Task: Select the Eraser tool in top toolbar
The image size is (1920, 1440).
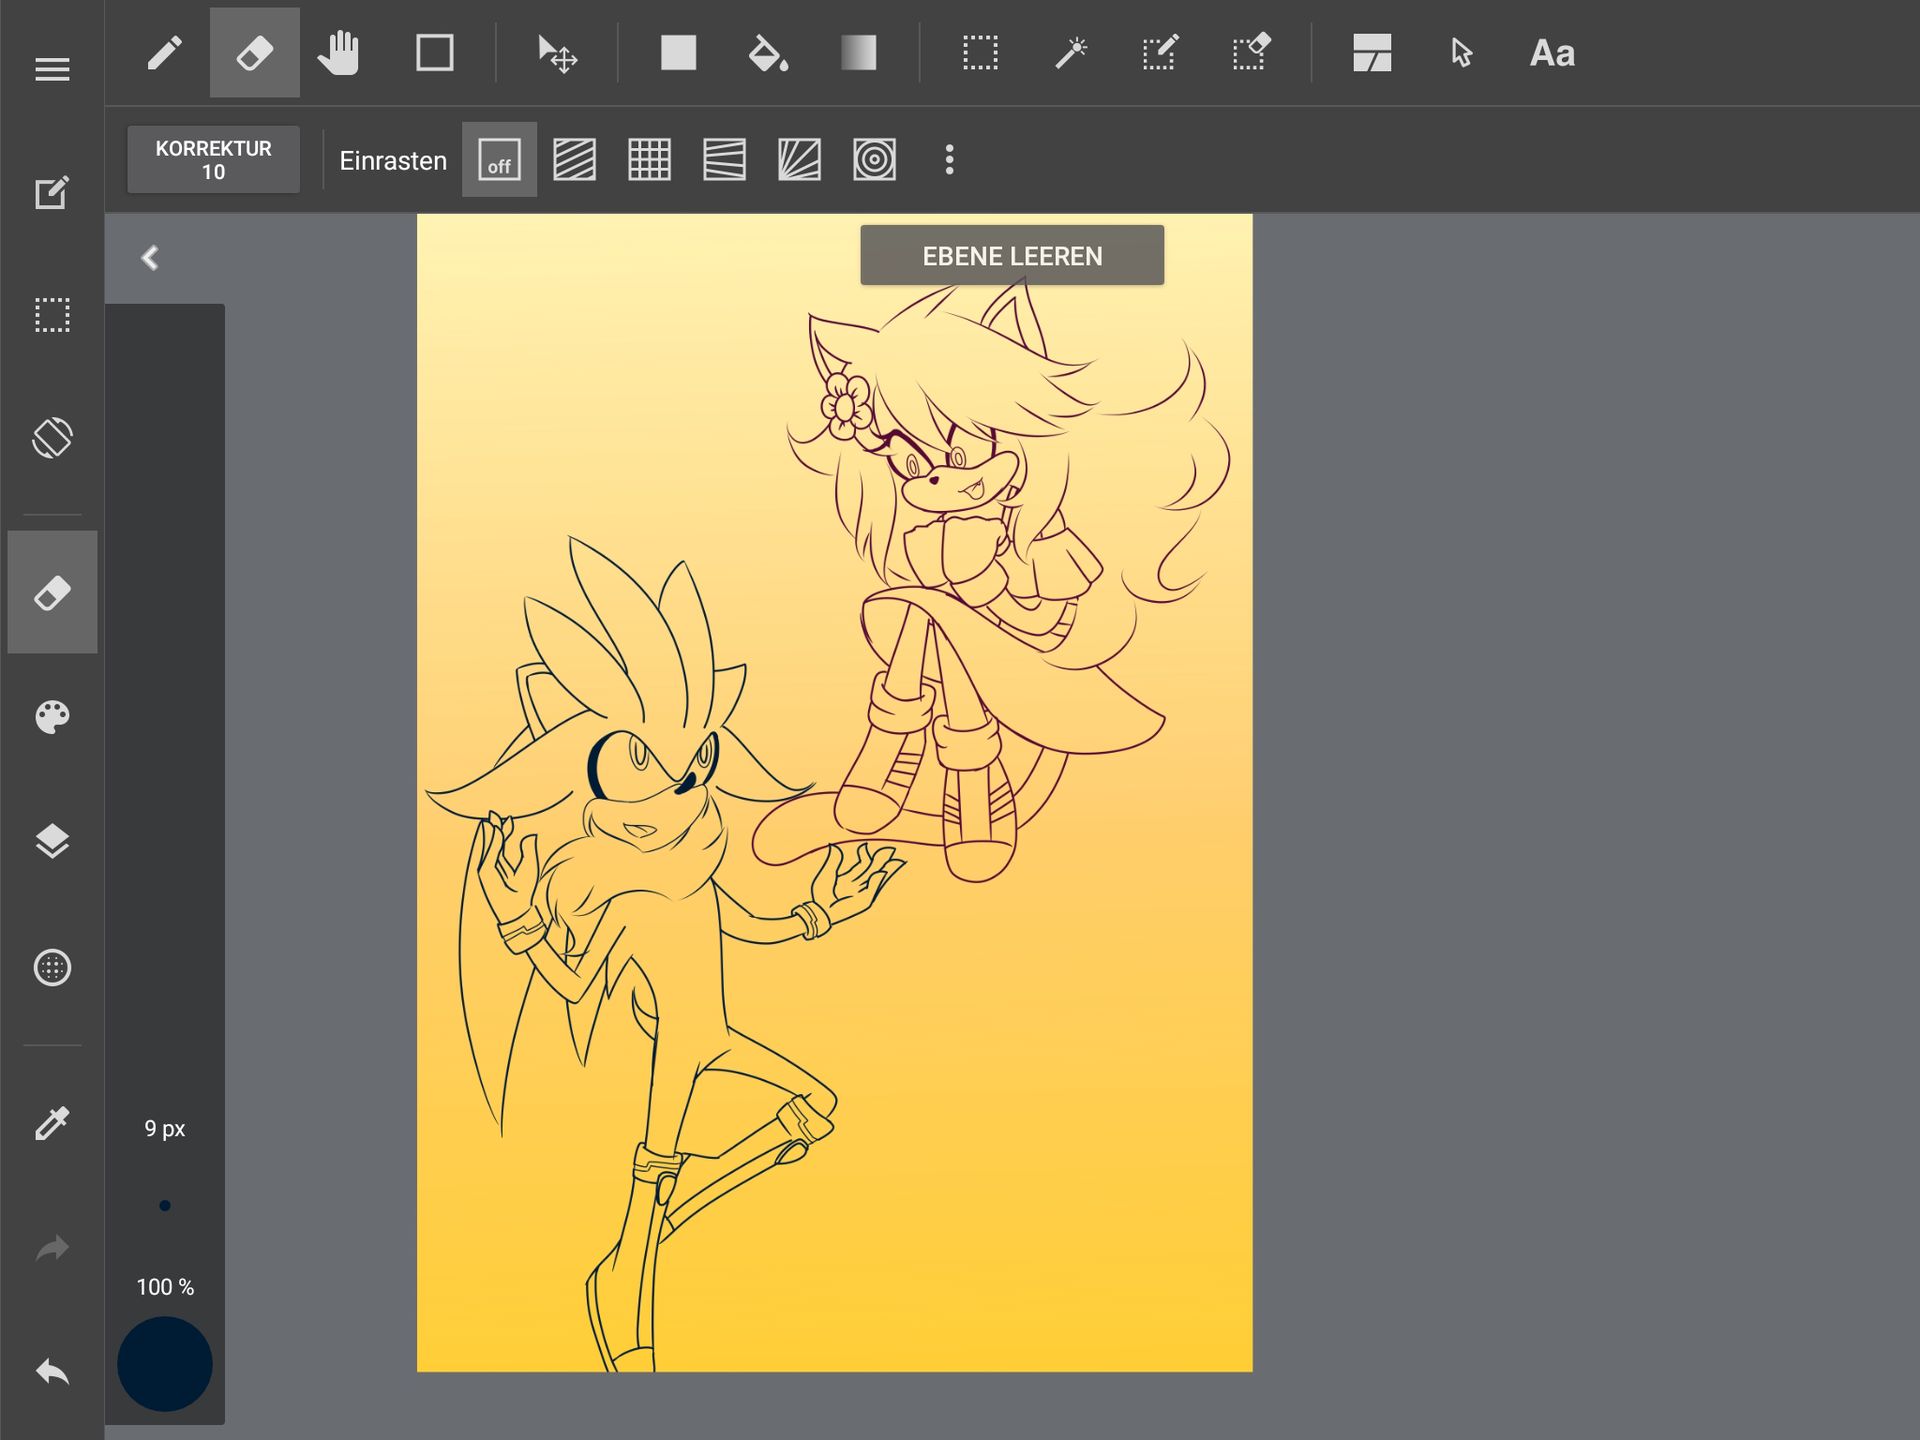Action: point(254,53)
